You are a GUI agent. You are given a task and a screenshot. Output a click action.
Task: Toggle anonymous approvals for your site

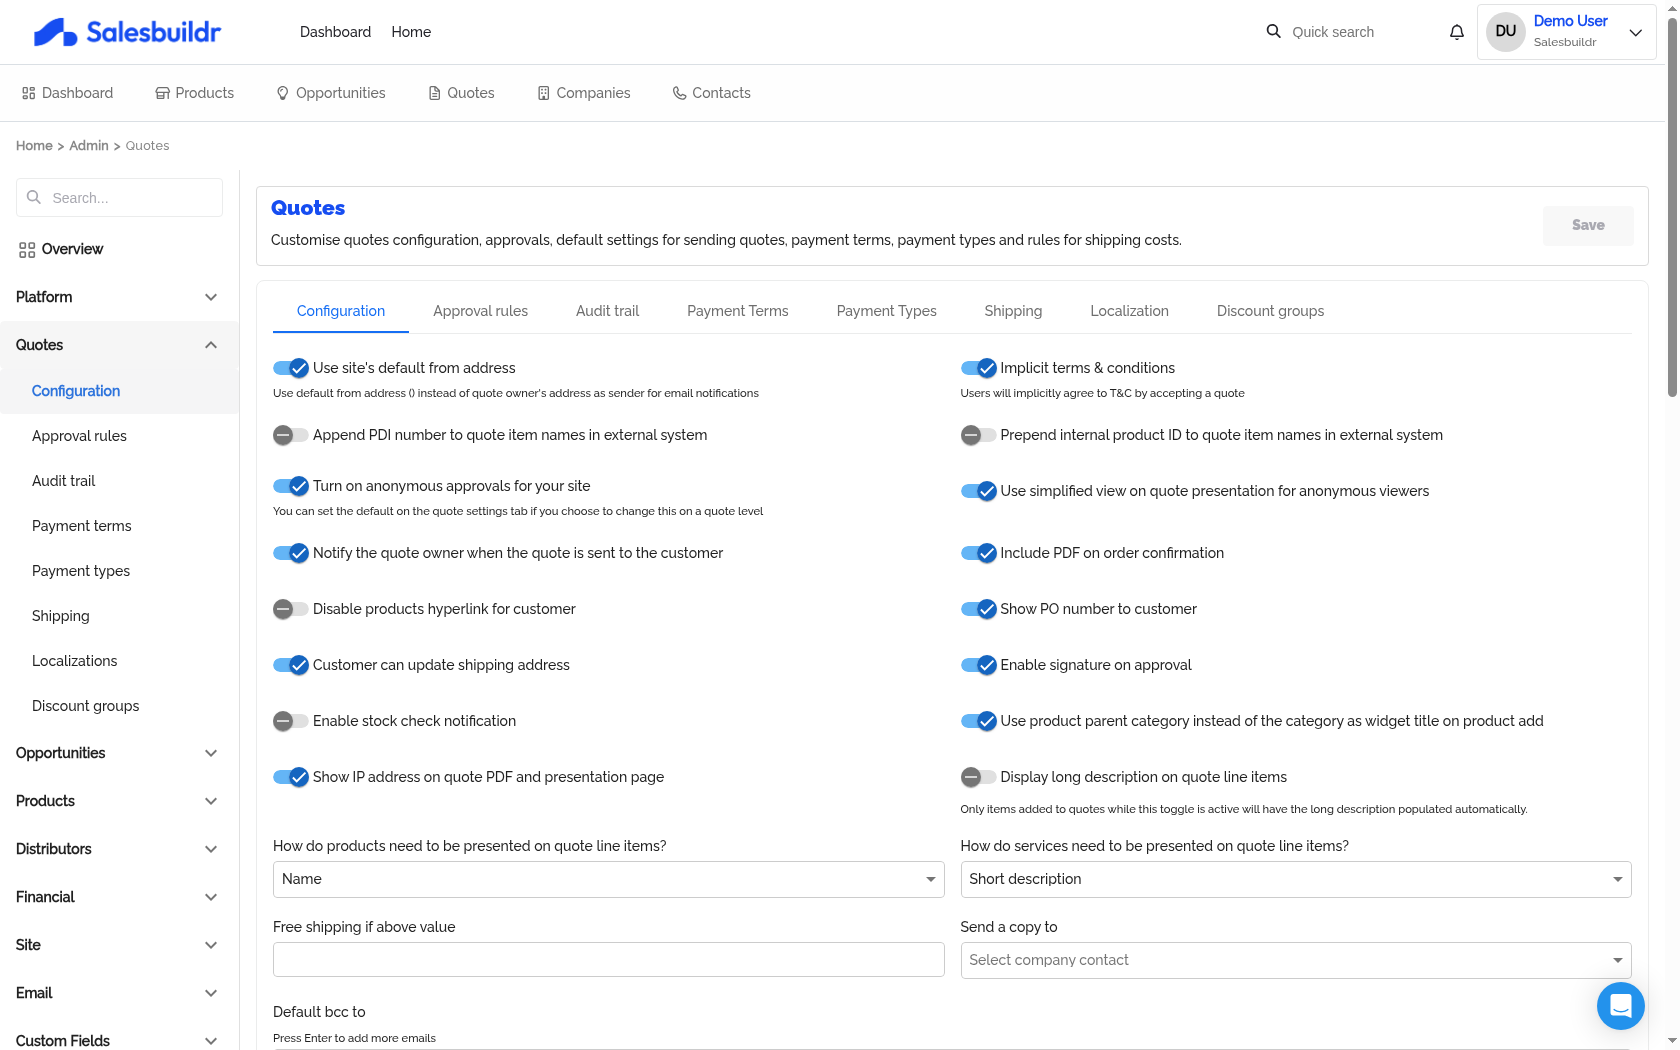290,486
